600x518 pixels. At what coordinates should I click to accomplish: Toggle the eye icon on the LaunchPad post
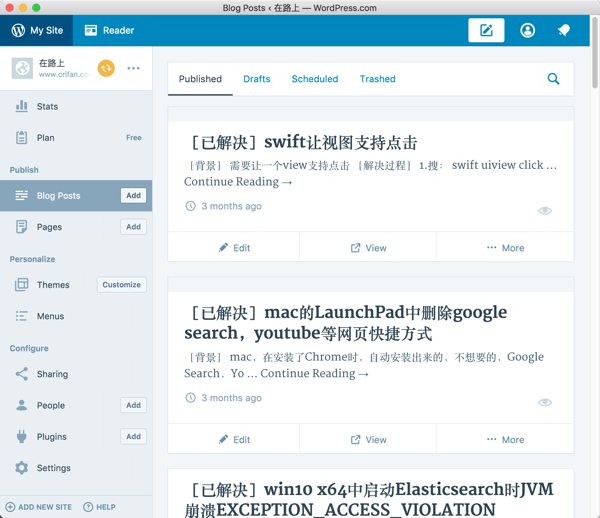[545, 402]
